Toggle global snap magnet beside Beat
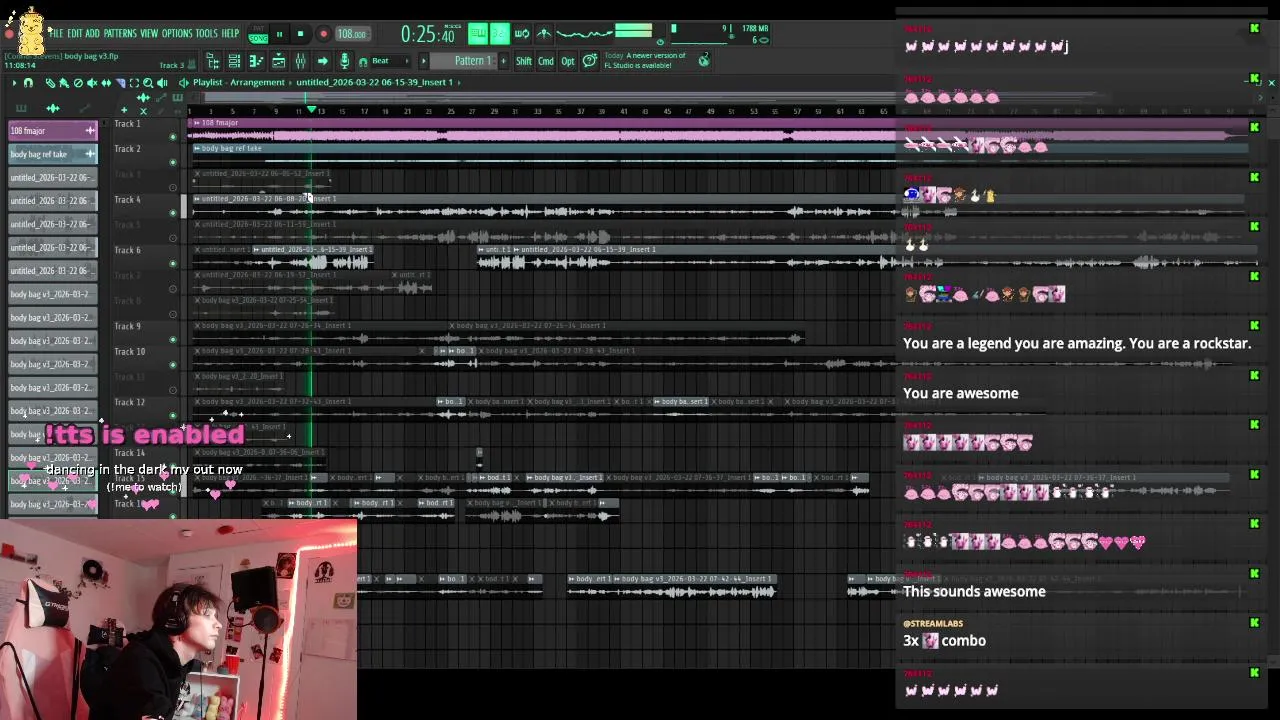Image resolution: width=1280 pixels, height=720 pixels. coord(363,62)
